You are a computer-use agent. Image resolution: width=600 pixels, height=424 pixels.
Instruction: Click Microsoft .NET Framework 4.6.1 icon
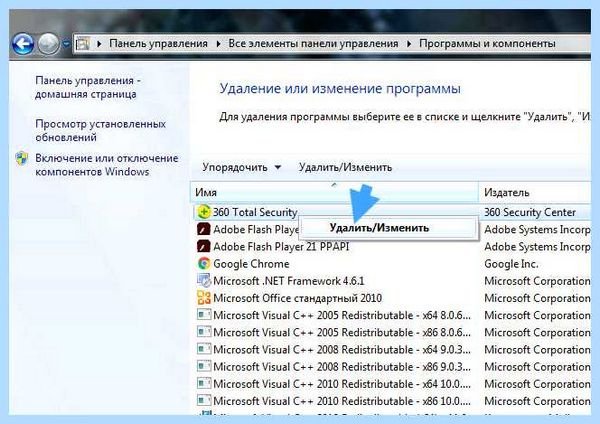pos(204,281)
